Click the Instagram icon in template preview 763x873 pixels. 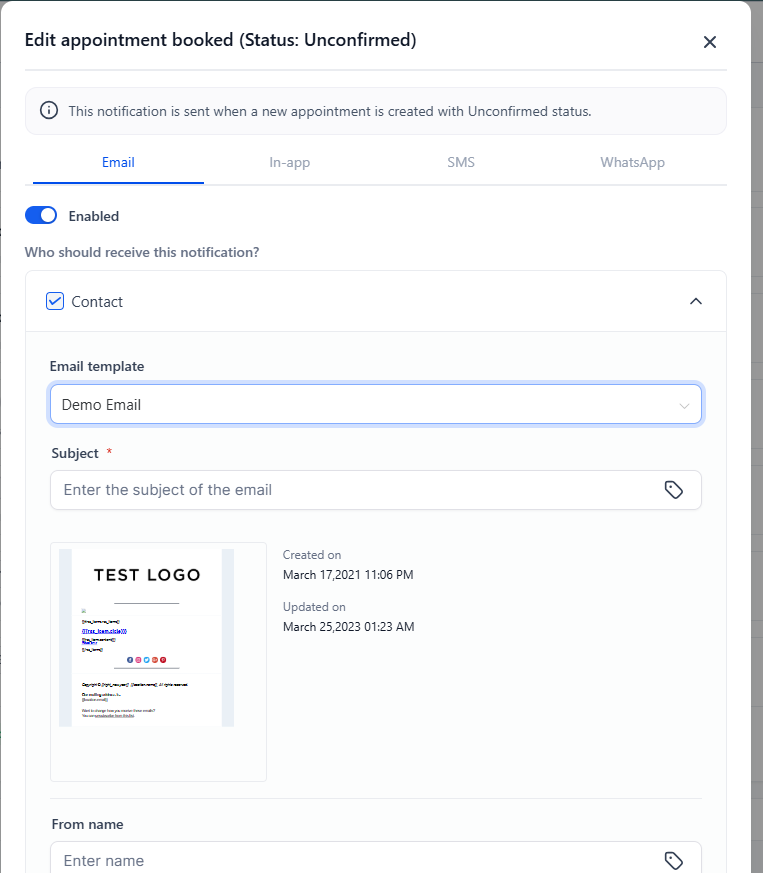138,660
